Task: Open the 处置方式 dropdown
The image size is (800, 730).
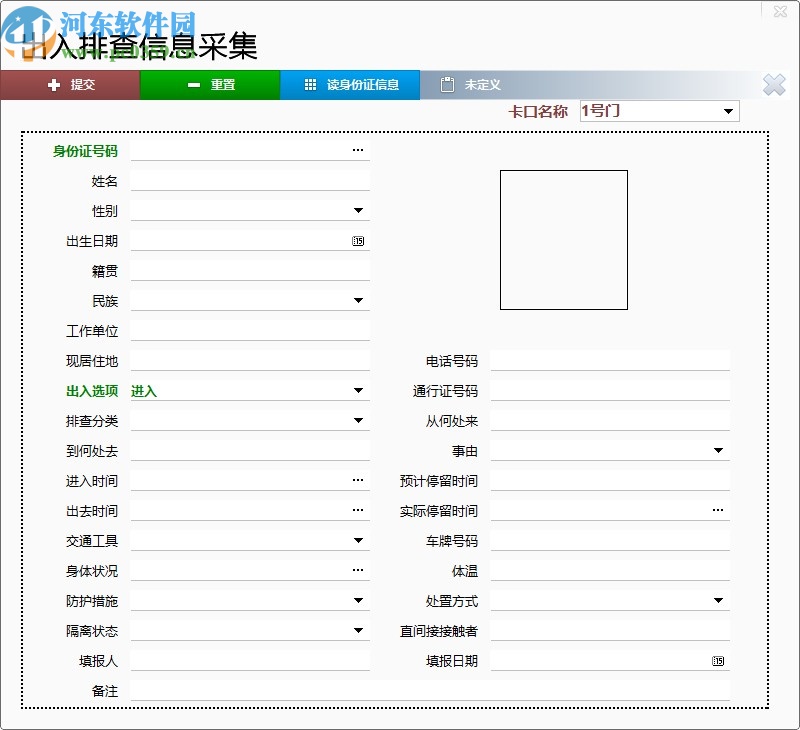Action: 717,600
